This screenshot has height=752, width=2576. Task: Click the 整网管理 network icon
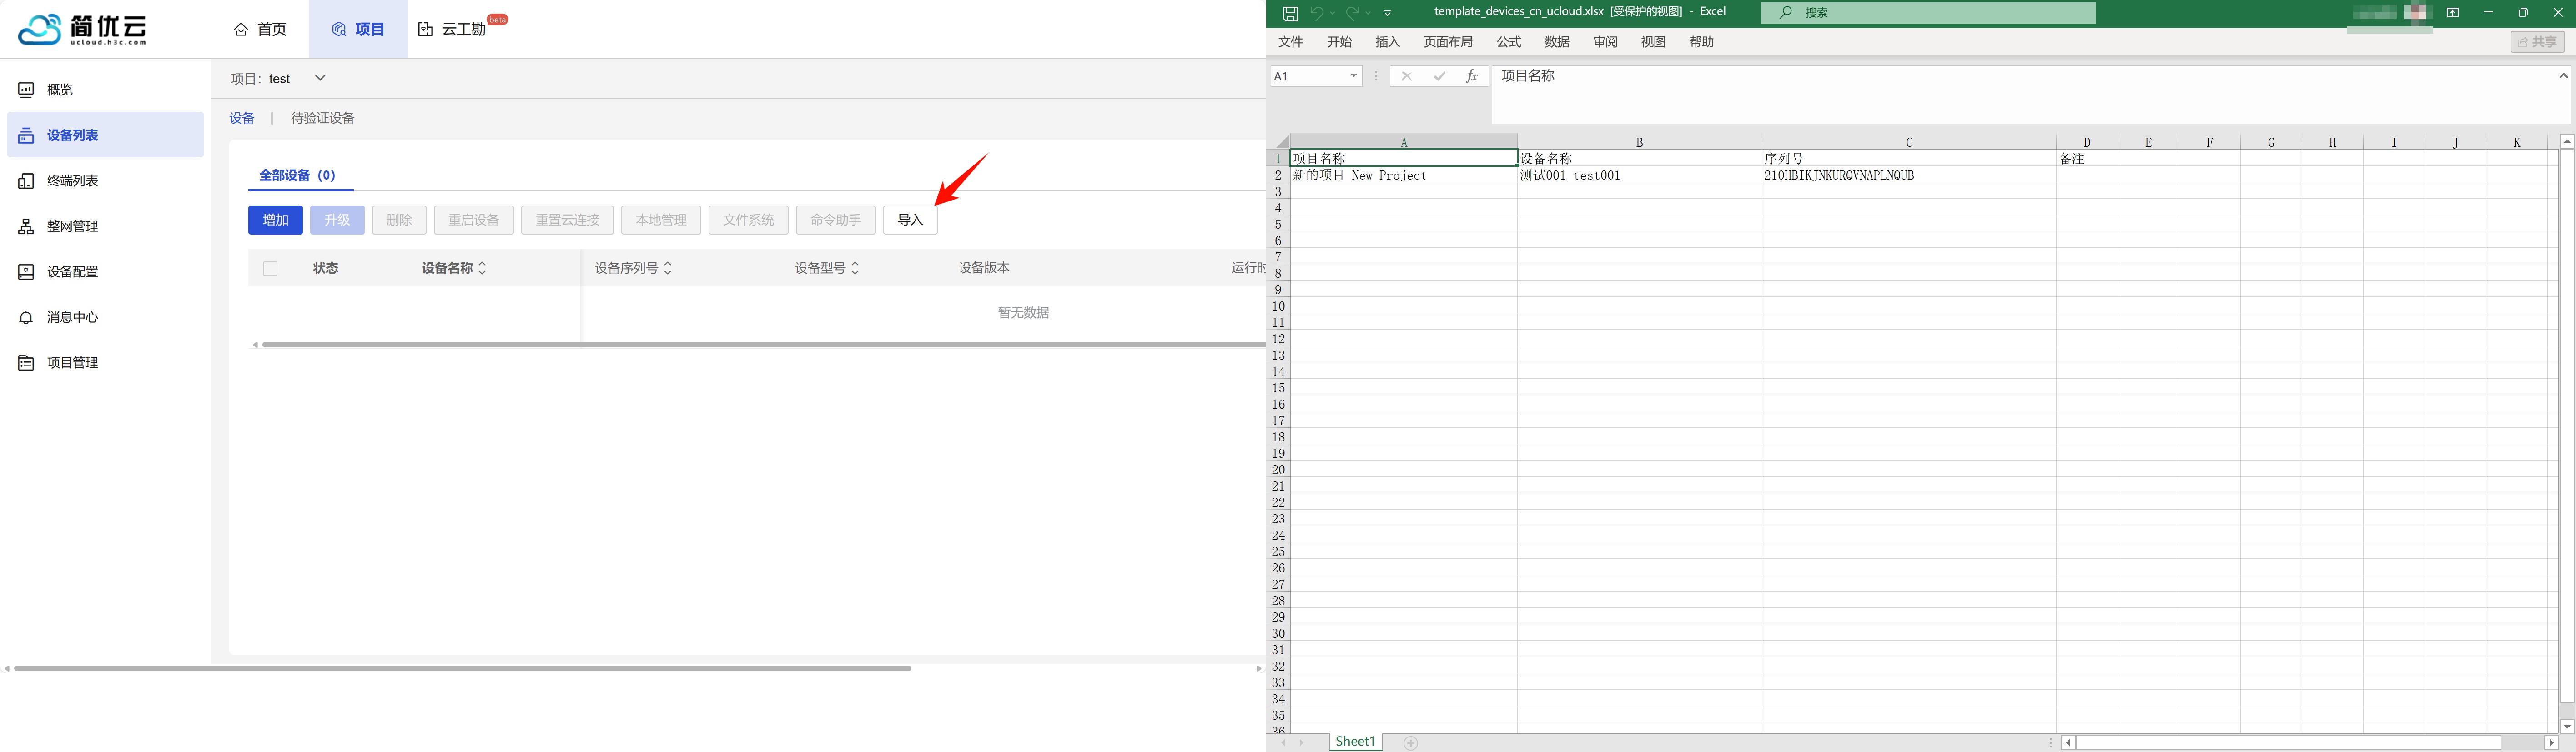(26, 226)
